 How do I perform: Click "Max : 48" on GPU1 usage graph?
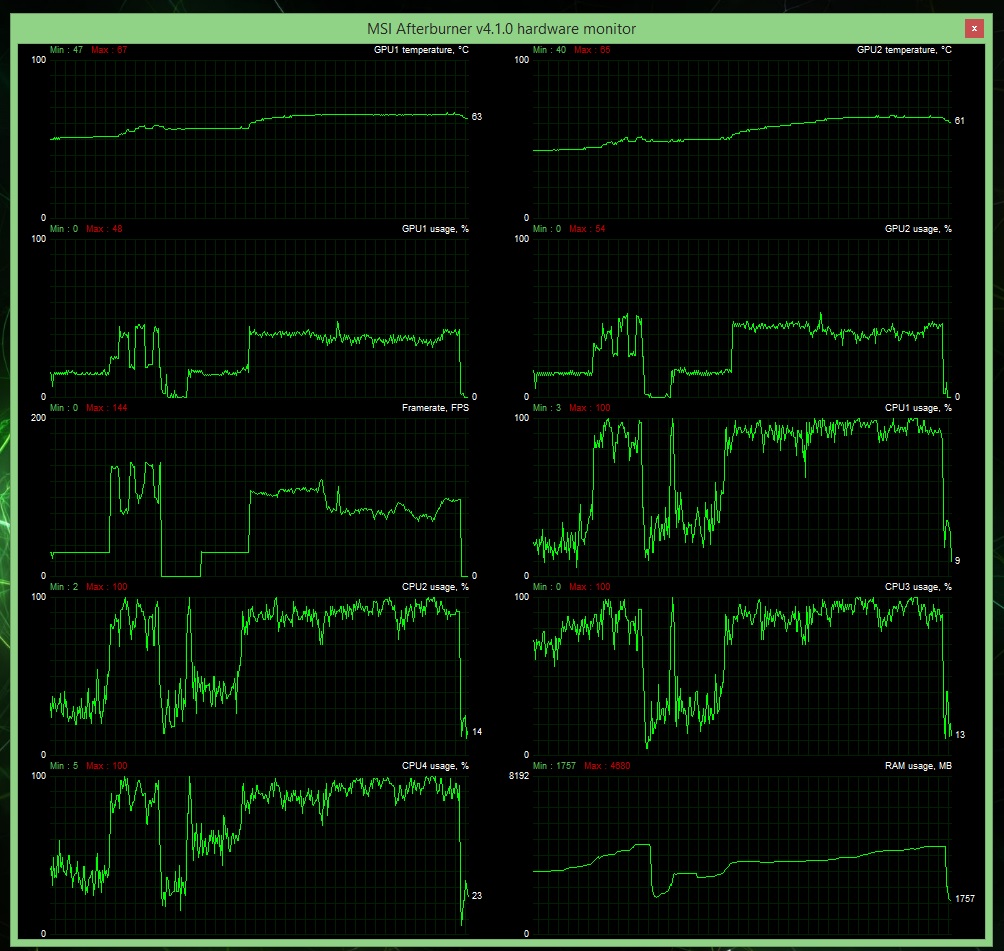(104, 229)
